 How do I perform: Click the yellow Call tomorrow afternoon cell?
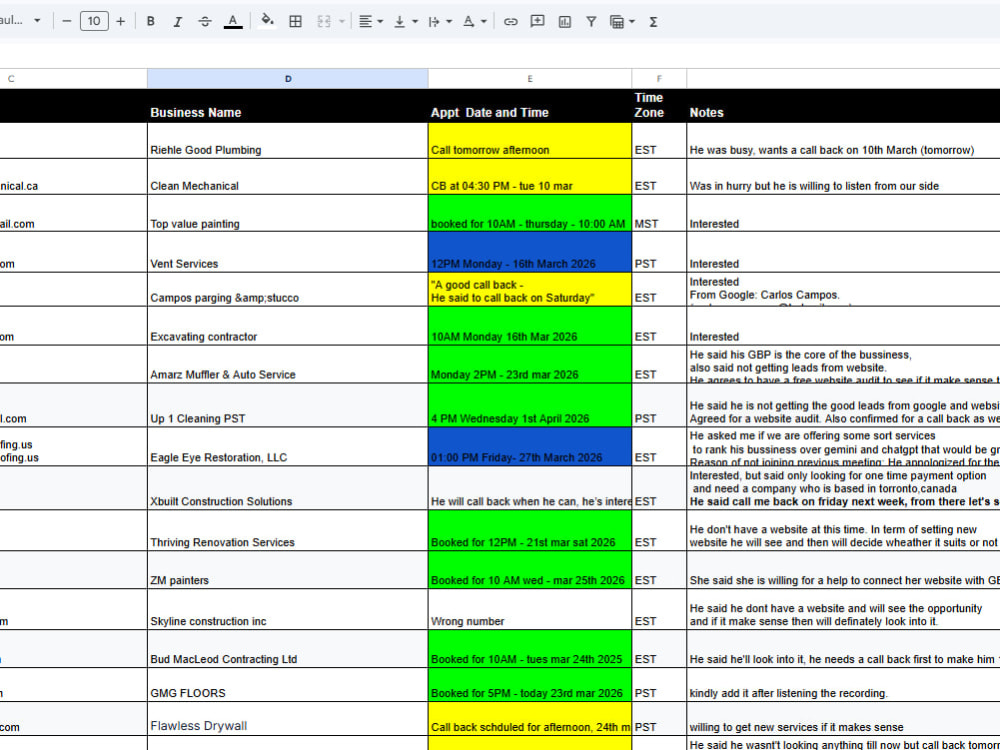tap(530, 140)
